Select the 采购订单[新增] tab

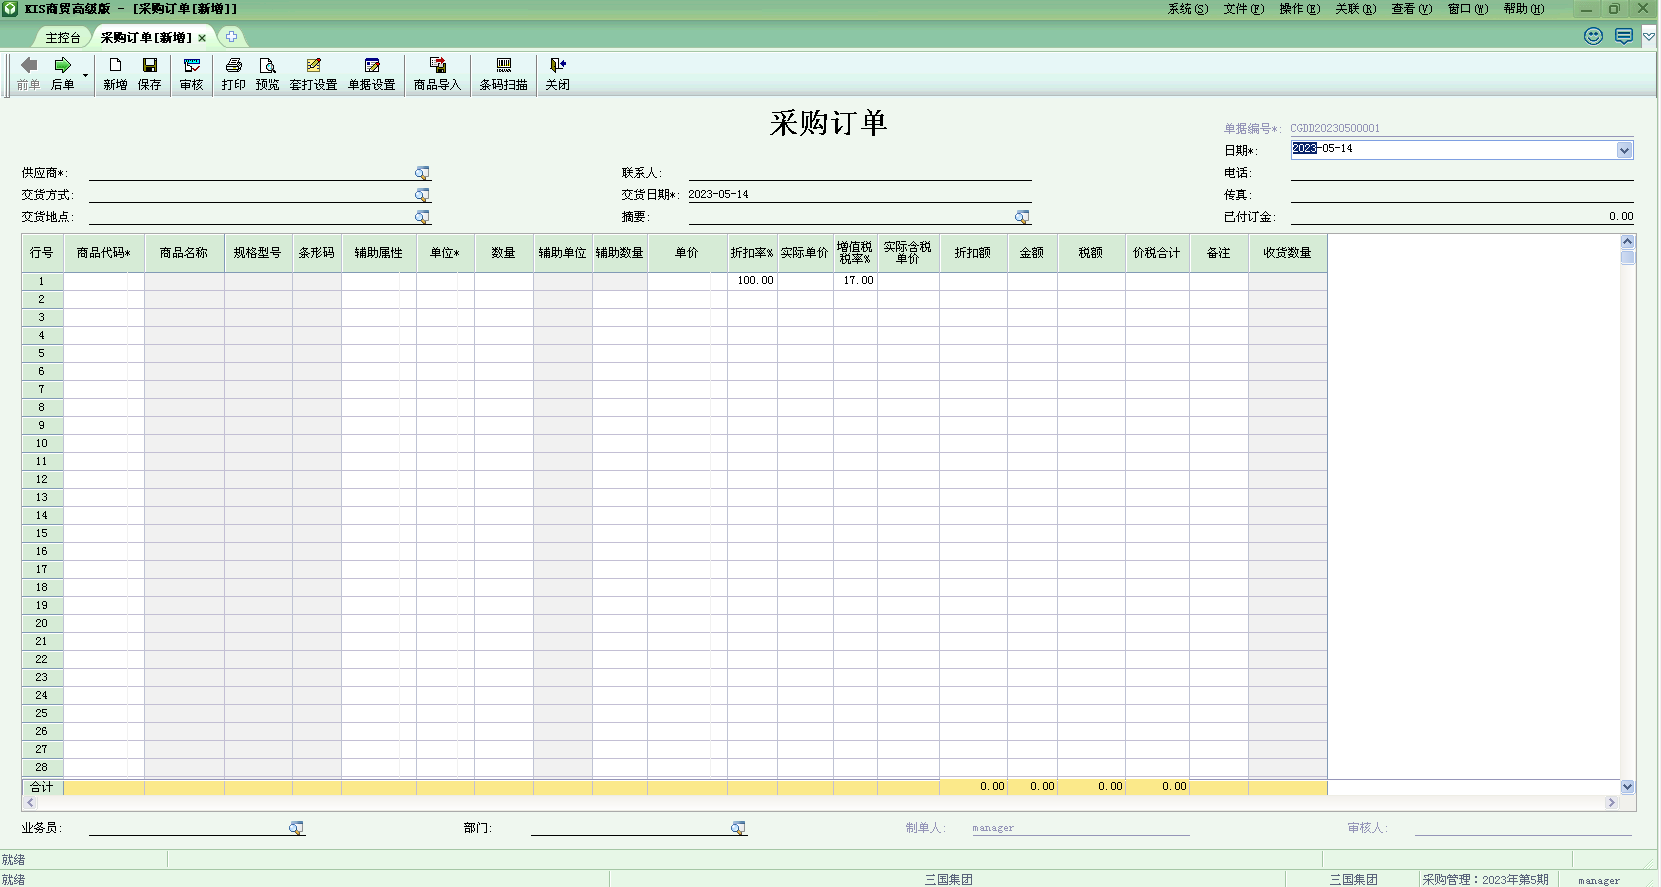[146, 38]
